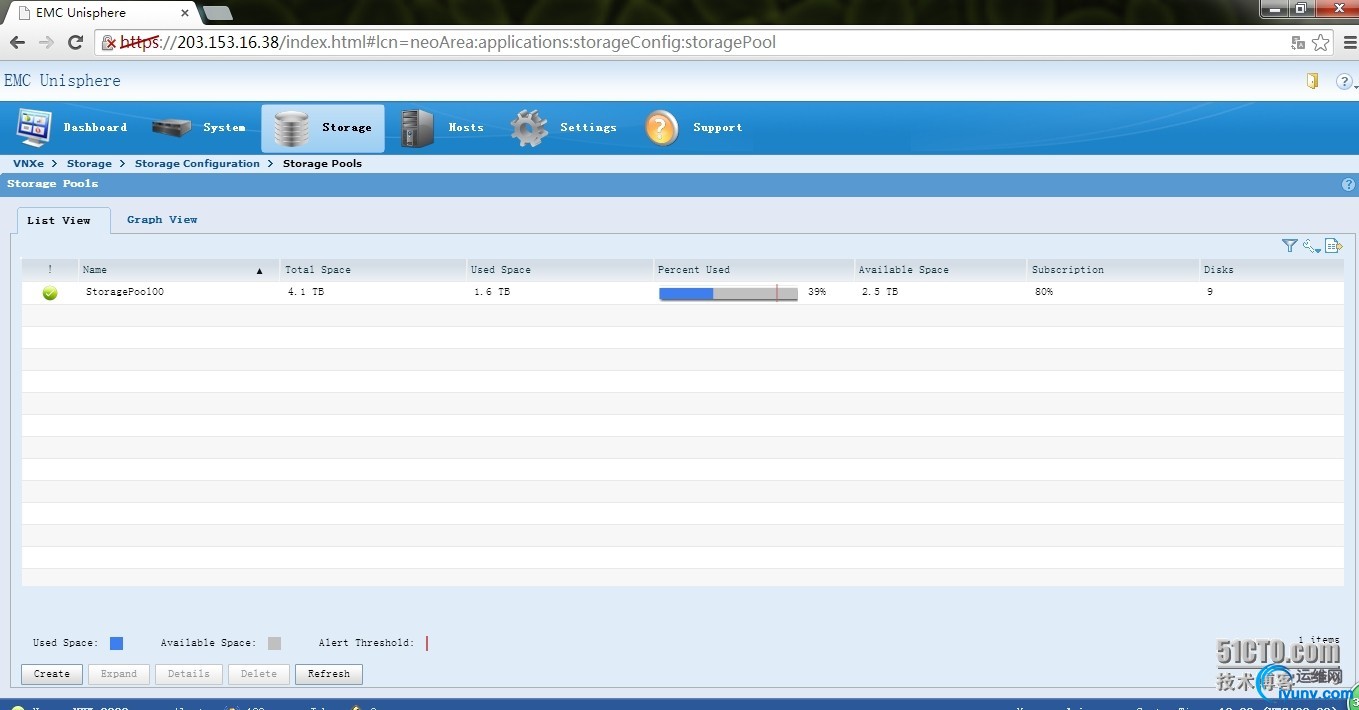Image resolution: width=1359 pixels, height=710 pixels.
Task: Go to Storage breadcrumb link
Action: coord(89,163)
